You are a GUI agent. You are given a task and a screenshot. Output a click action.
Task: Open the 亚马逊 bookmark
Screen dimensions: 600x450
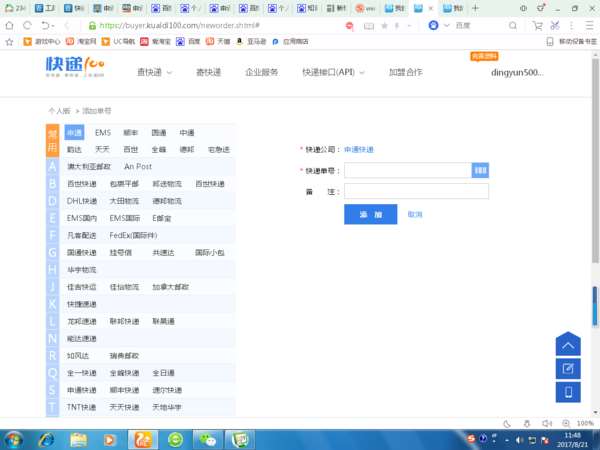tap(251, 42)
